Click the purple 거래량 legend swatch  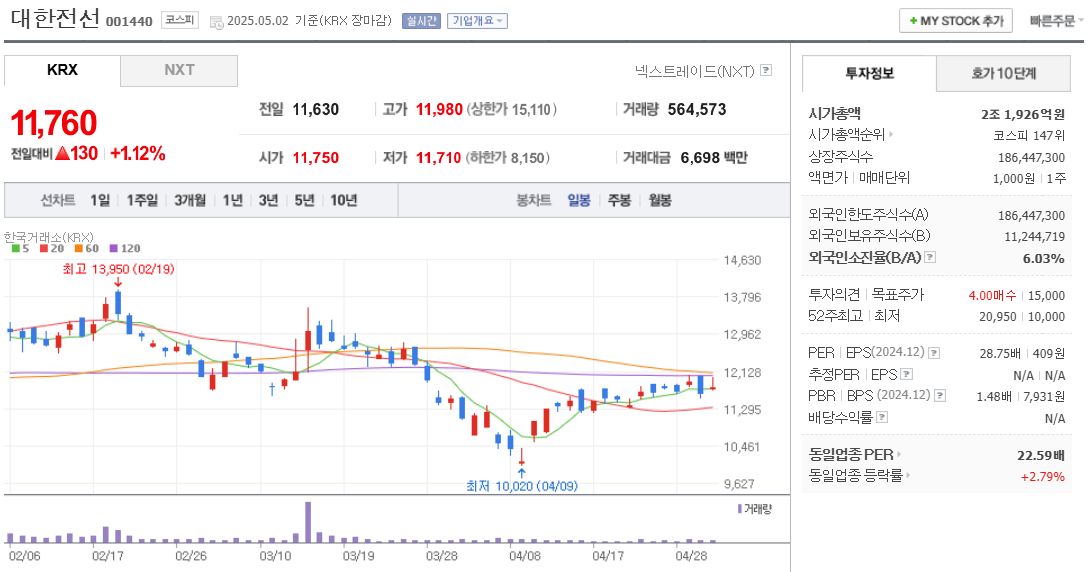(x=740, y=509)
